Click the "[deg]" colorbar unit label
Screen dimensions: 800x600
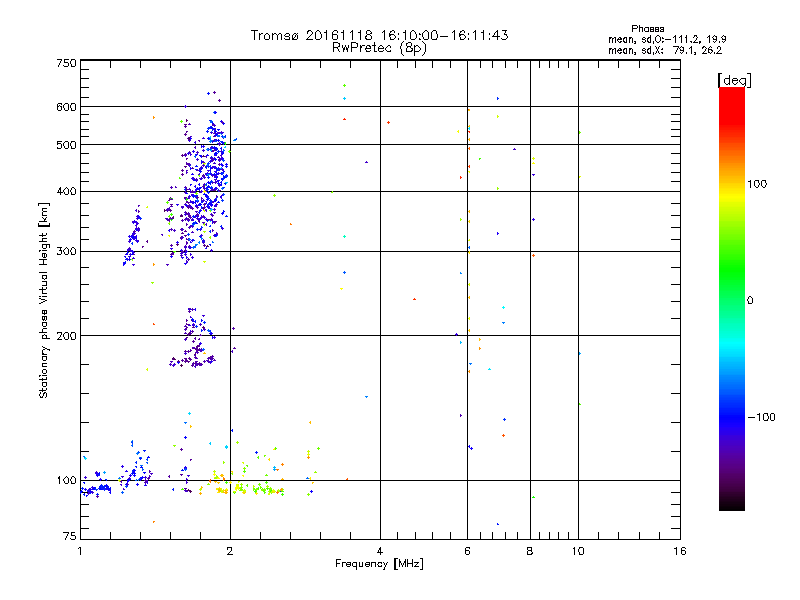[734, 80]
